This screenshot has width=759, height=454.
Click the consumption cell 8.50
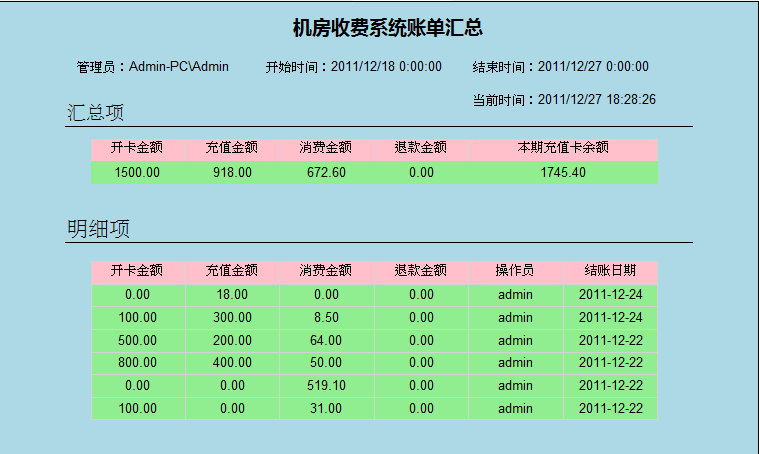(x=327, y=318)
